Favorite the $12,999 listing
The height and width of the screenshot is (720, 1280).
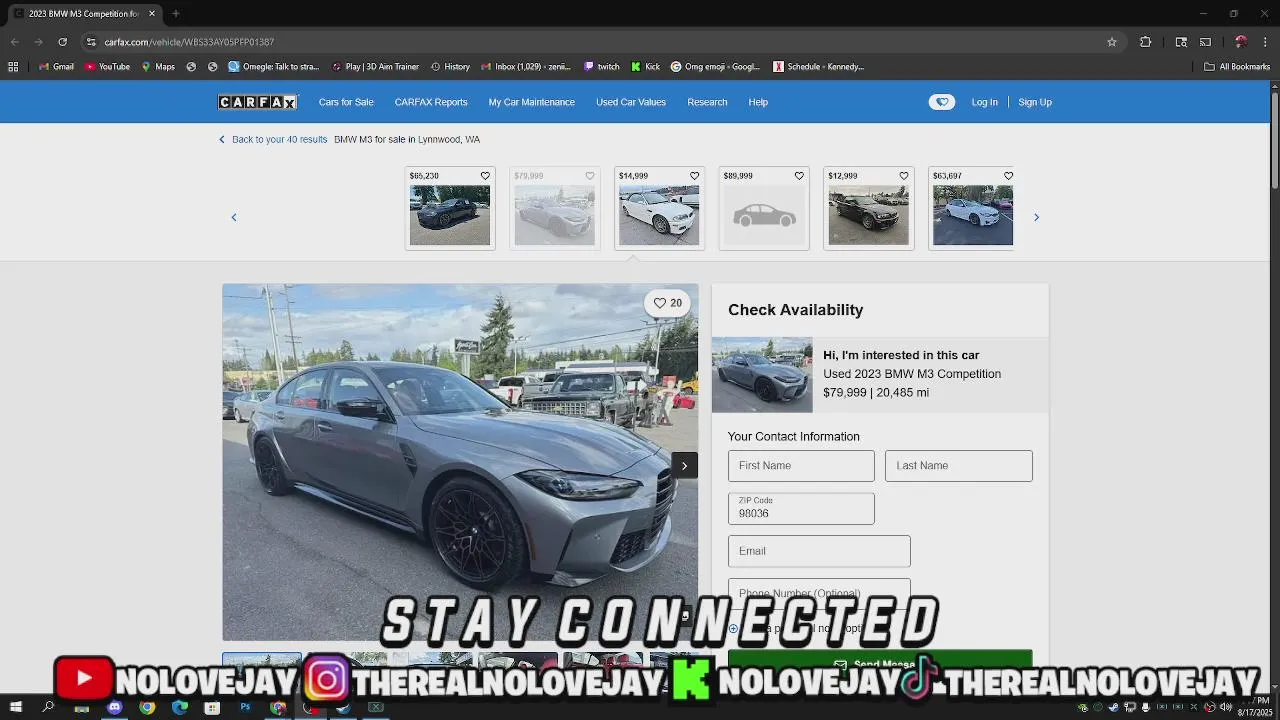[x=904, y=176]
